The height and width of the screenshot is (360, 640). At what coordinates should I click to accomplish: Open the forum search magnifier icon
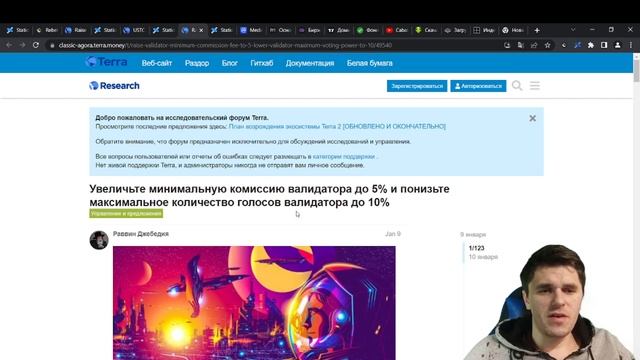tap(517, 86)
